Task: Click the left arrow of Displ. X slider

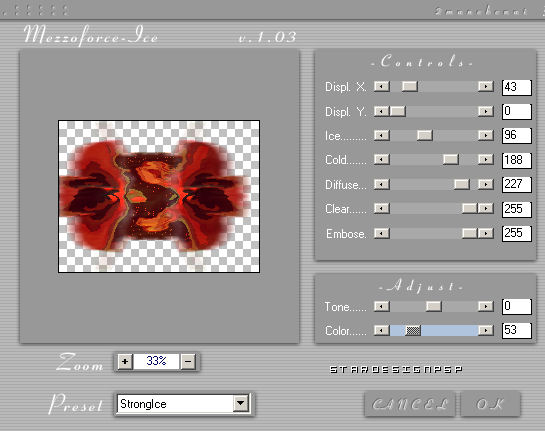Action: (x=382, y=86)
